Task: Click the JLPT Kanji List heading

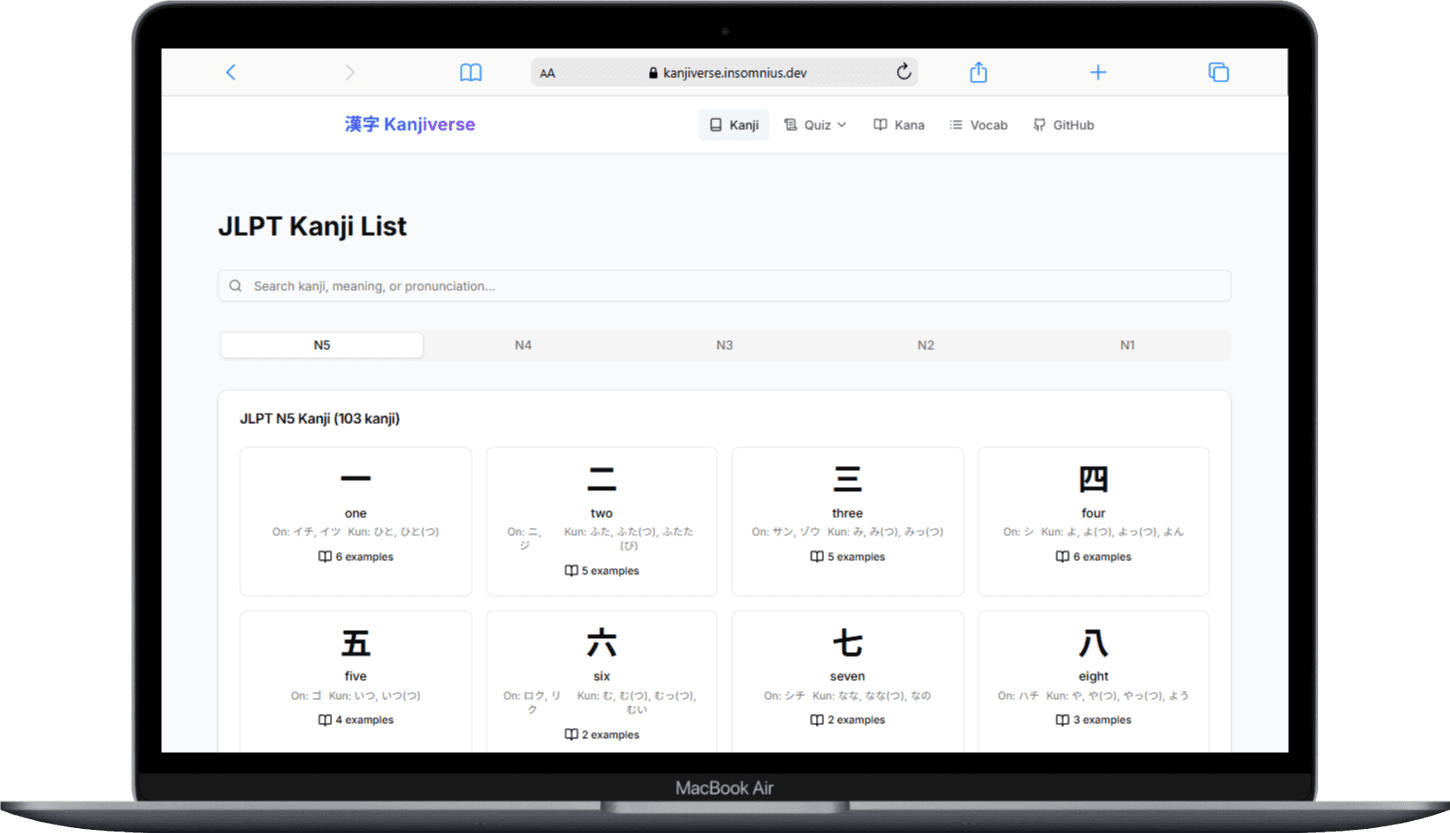Action: pyautogui.click(x=313, y=227)
